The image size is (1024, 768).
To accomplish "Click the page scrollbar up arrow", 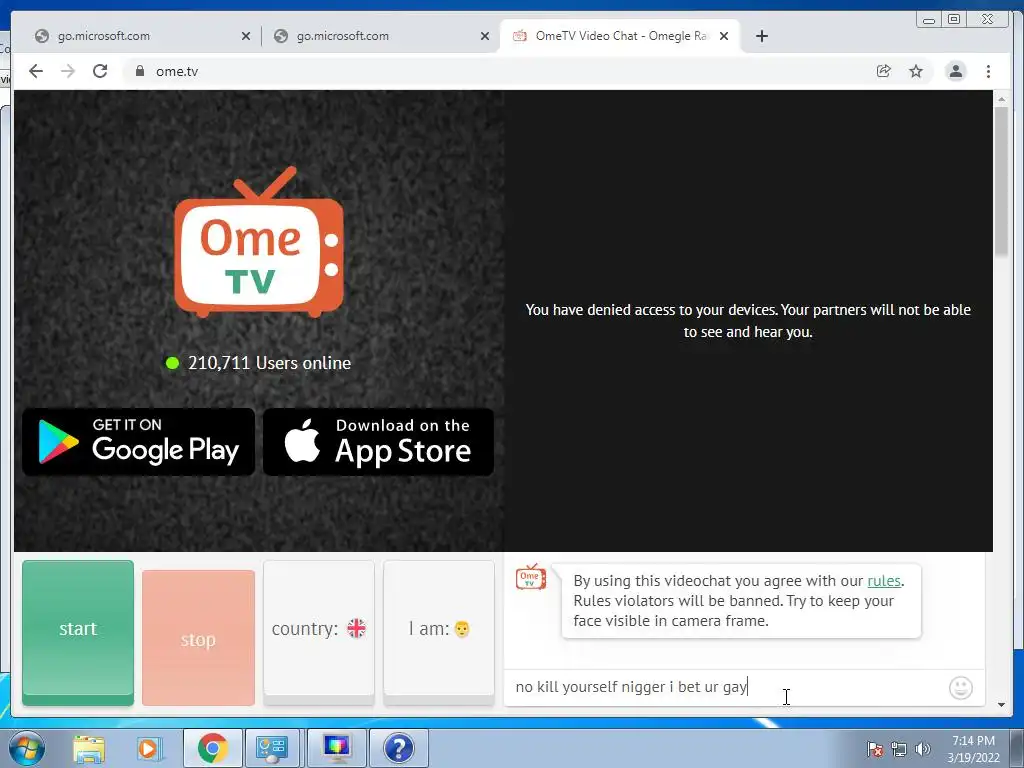I will pyautogui.click(x=1002, y=99).
